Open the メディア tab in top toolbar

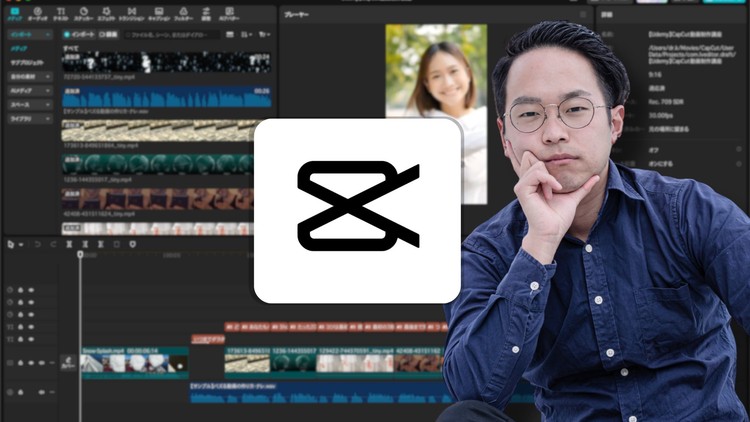(15, 14)
